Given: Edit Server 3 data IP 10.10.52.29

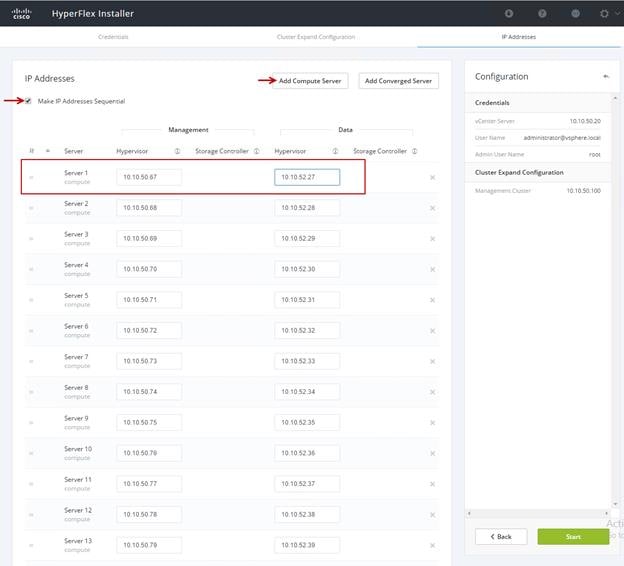Looking at the screenshot, I should click(x=307, y=238).
